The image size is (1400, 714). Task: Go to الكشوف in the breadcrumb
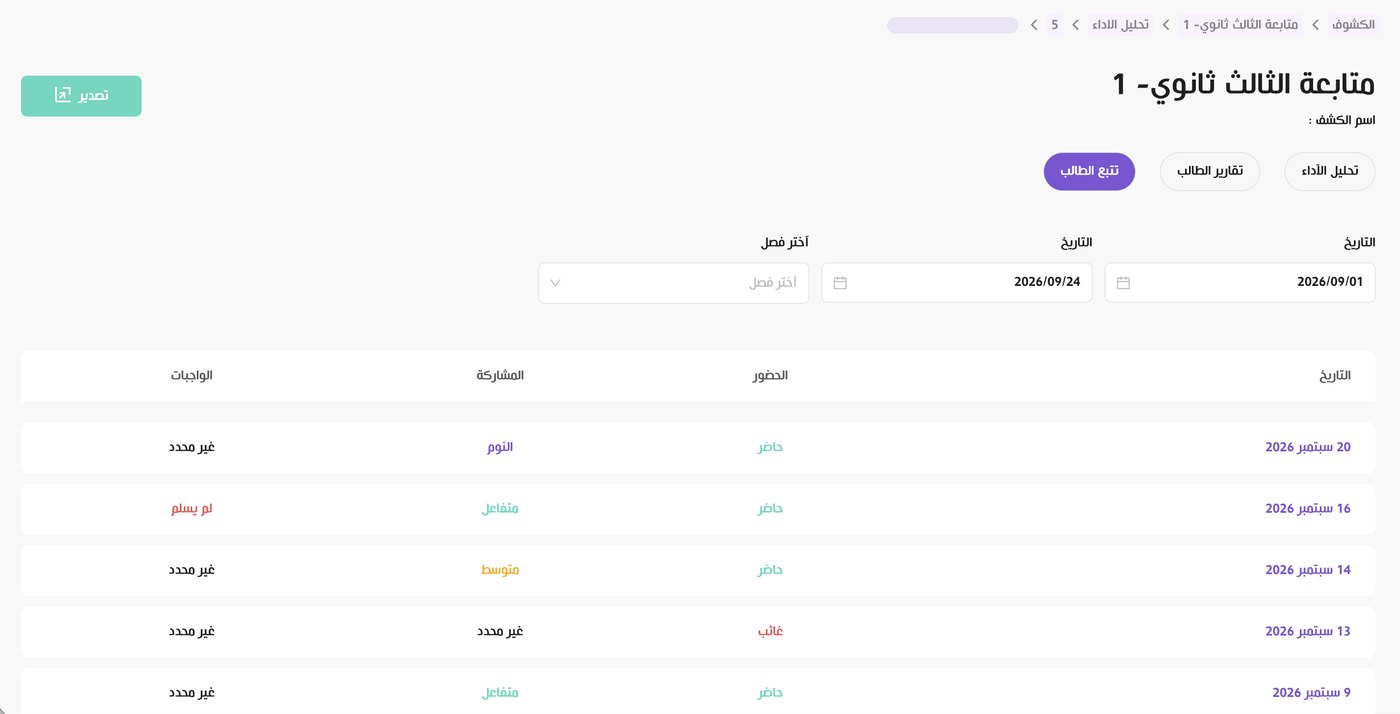point(1353,25)
